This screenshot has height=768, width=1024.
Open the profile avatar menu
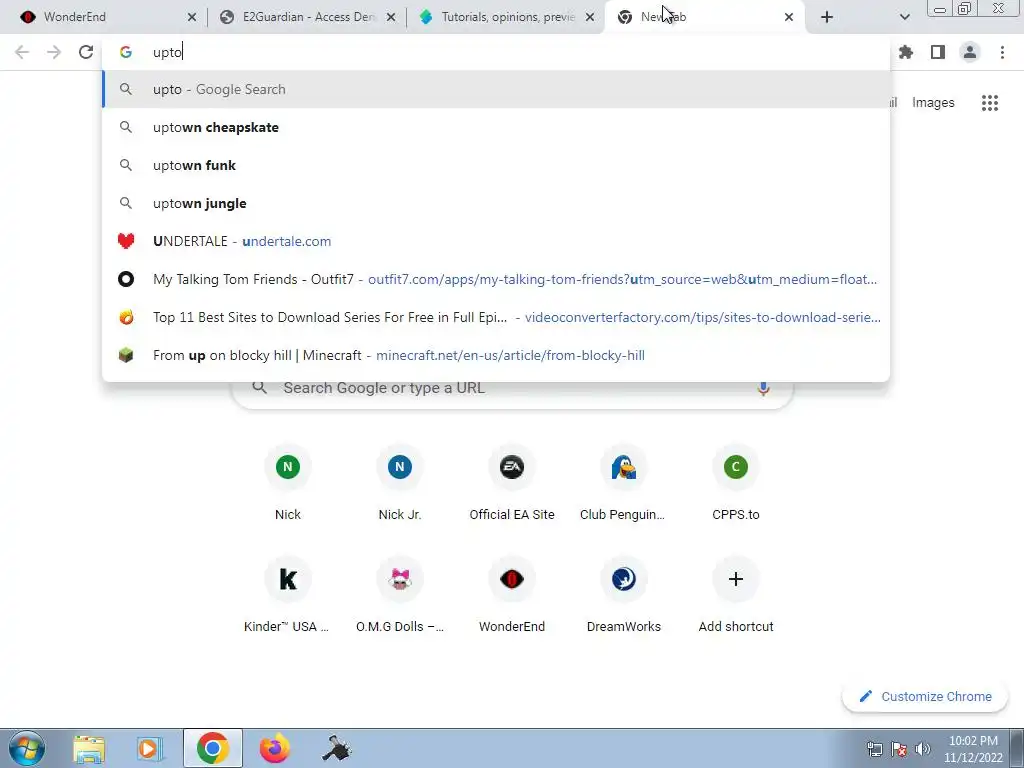coord(970,52)
